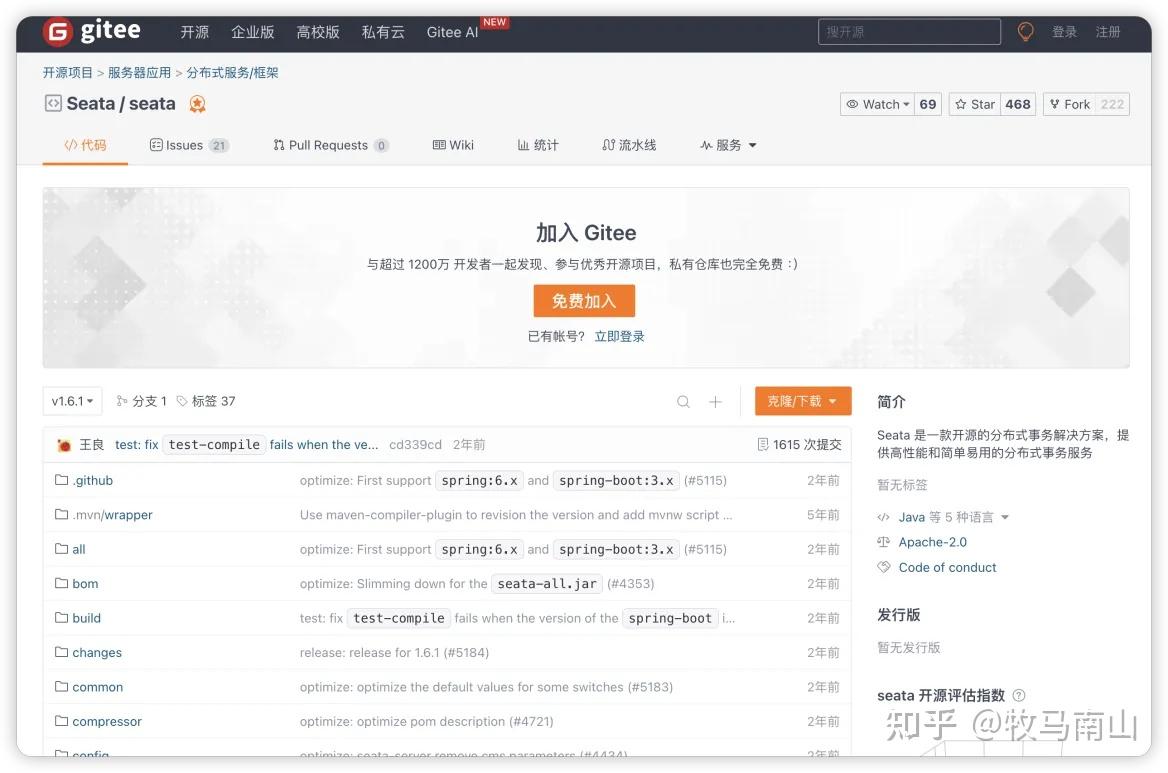This screenshot has width=1168, height=773.
Task: Click the star count 468
Action: (x=1018, y=104)
